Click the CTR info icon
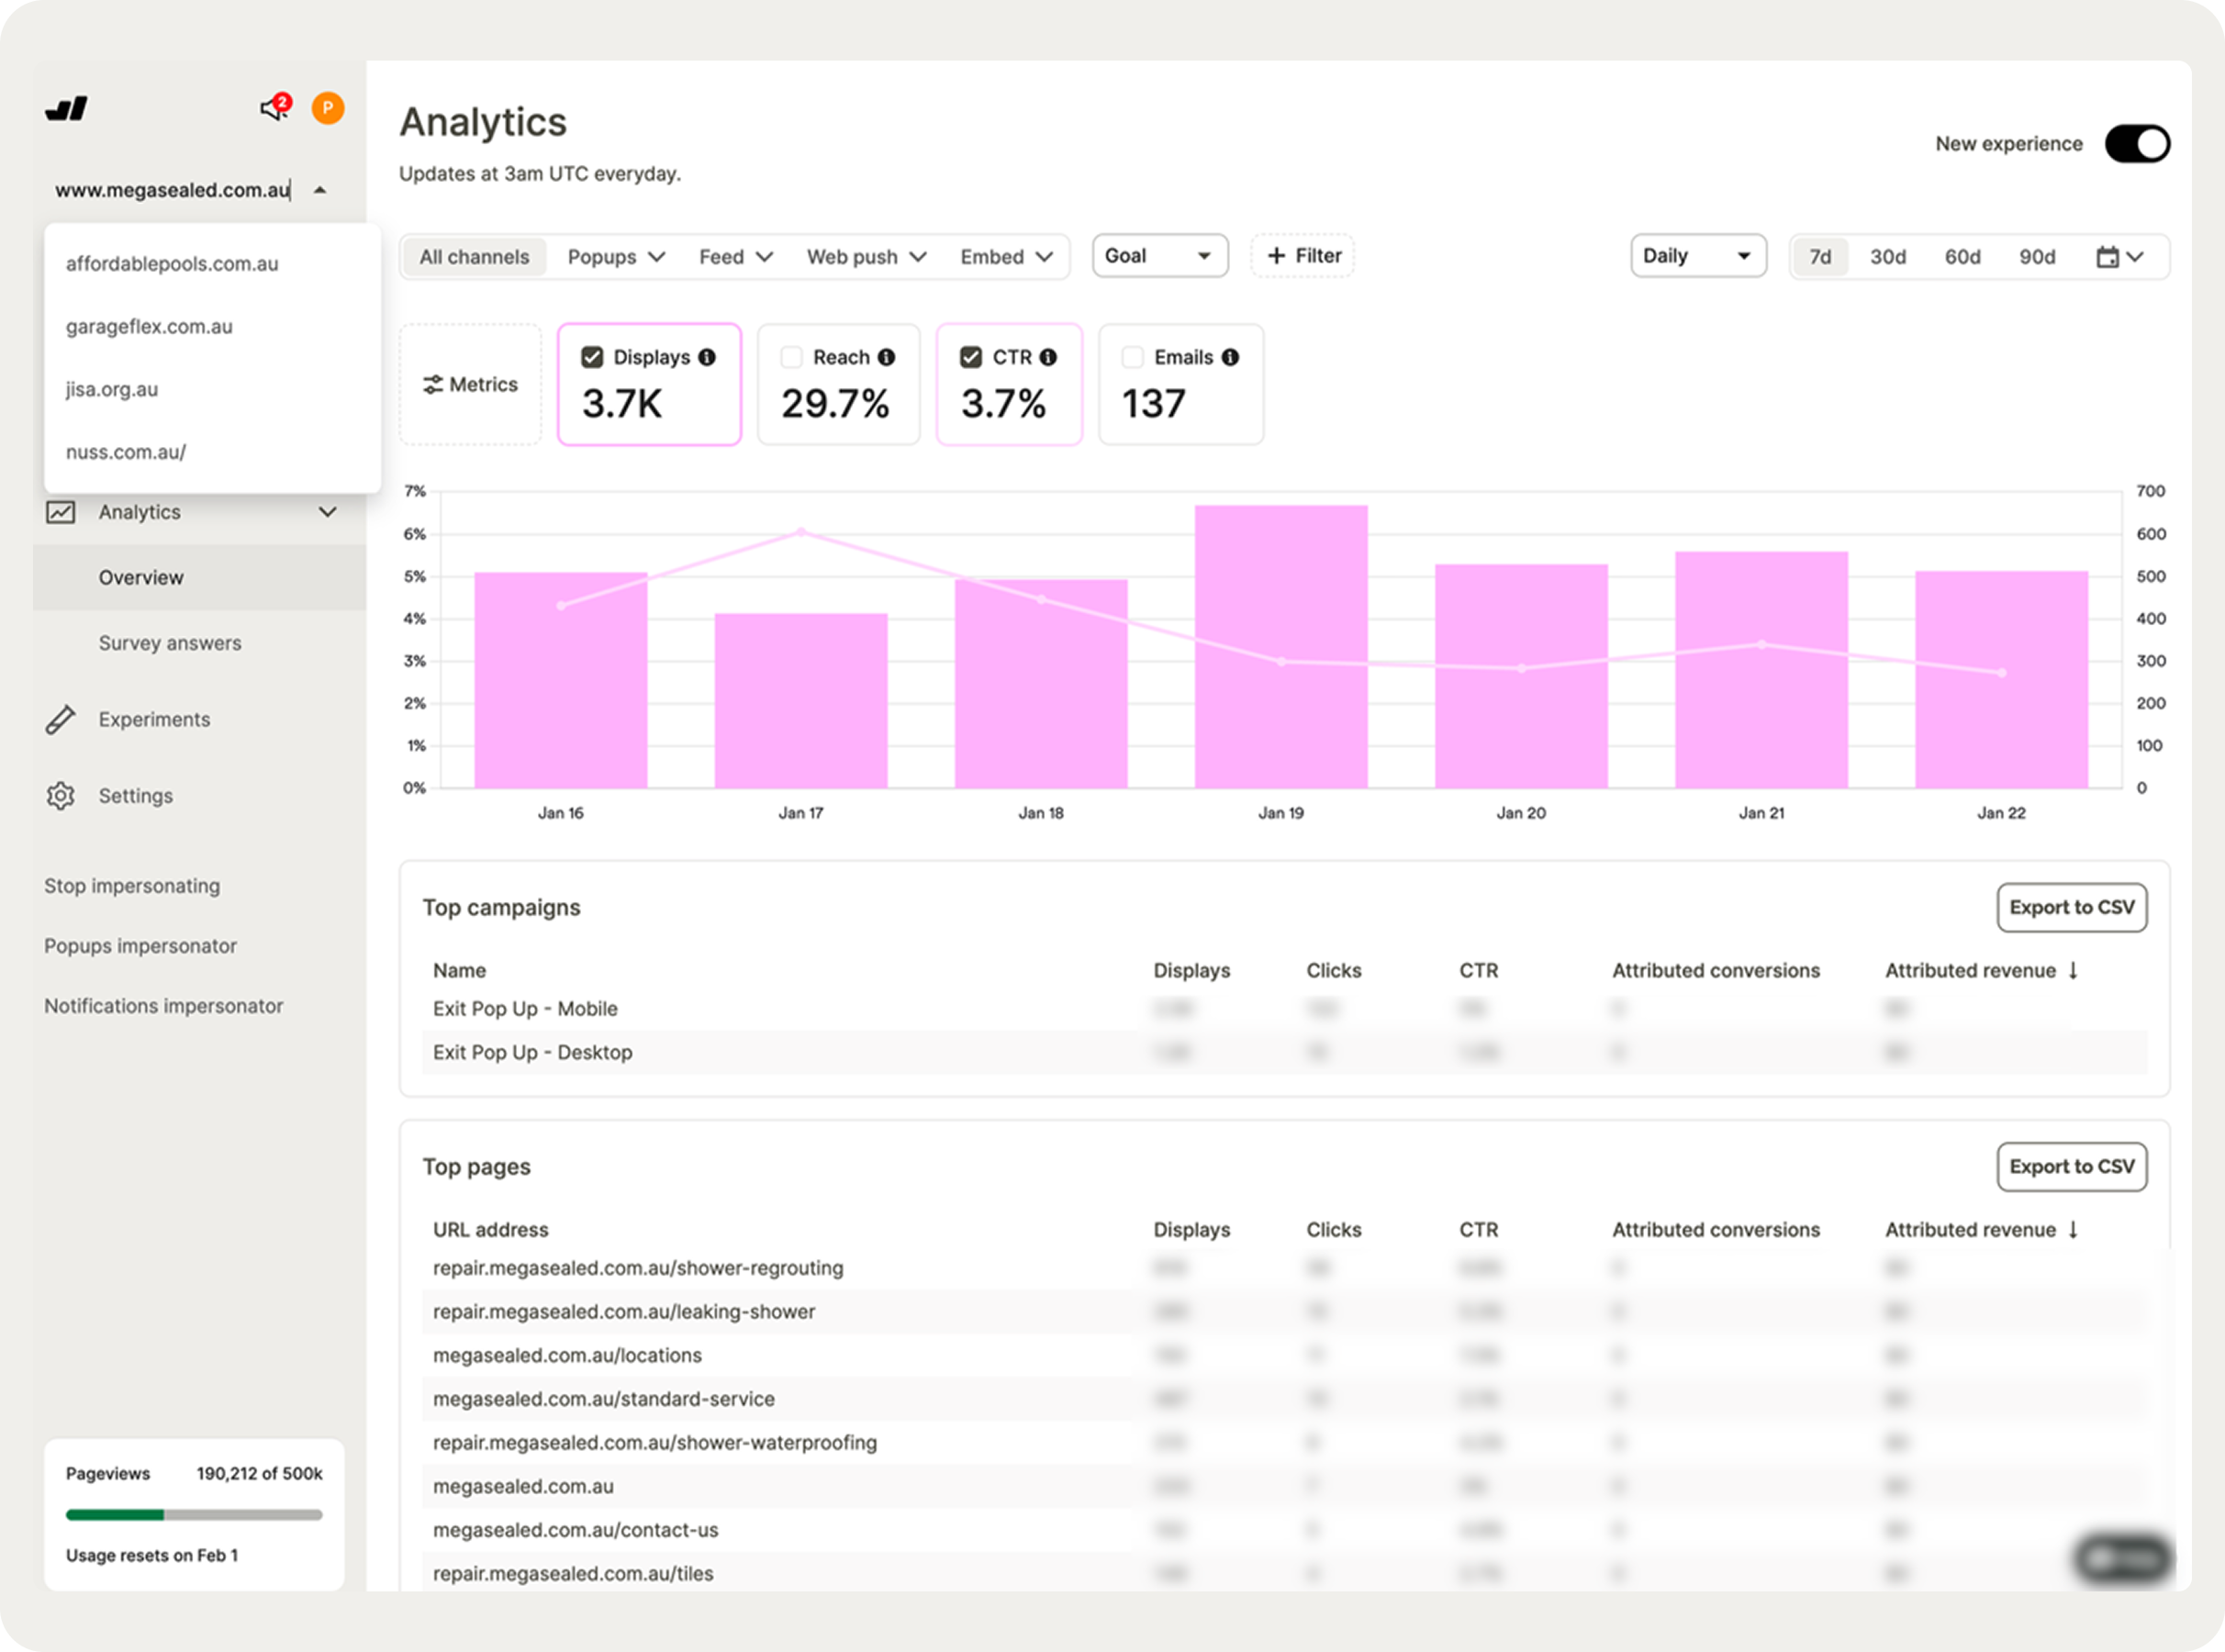The image size is (2225, 1652). click(x=1048, y=357)
